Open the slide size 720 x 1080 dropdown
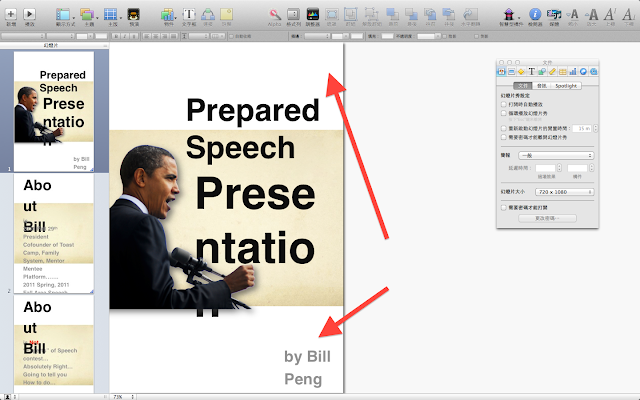 click(564, 192)
